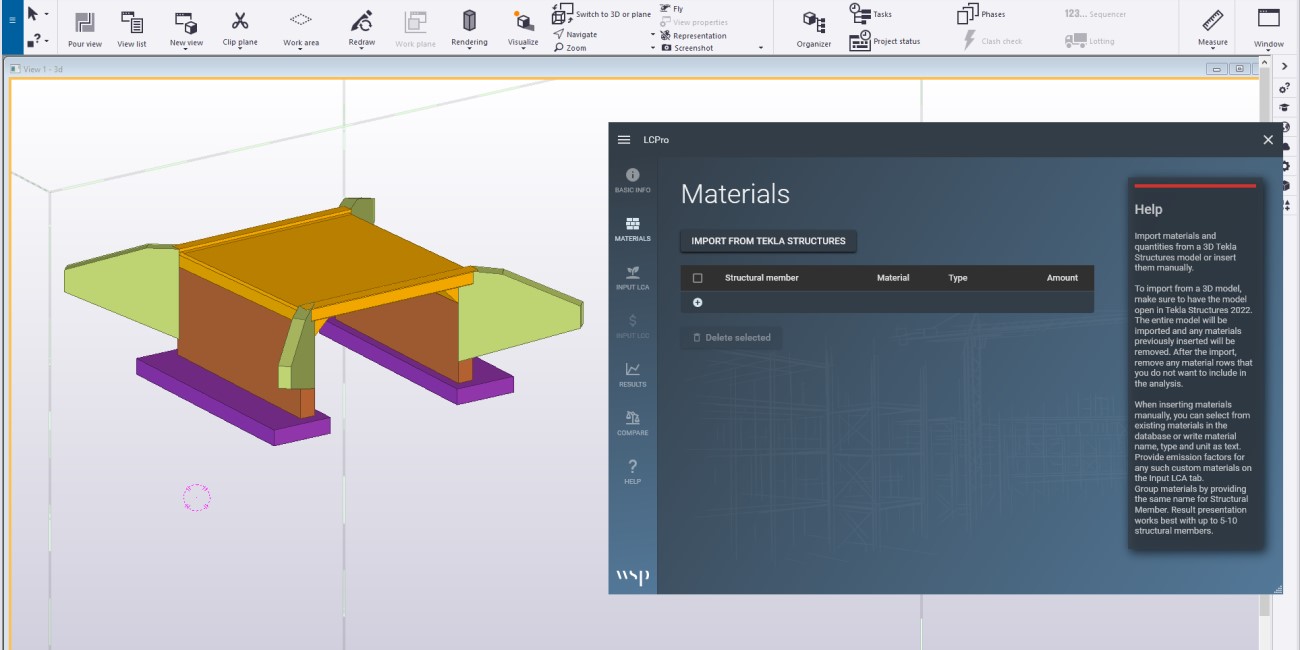
Task: Open the Project status tool
Action: tap(885, 41)
